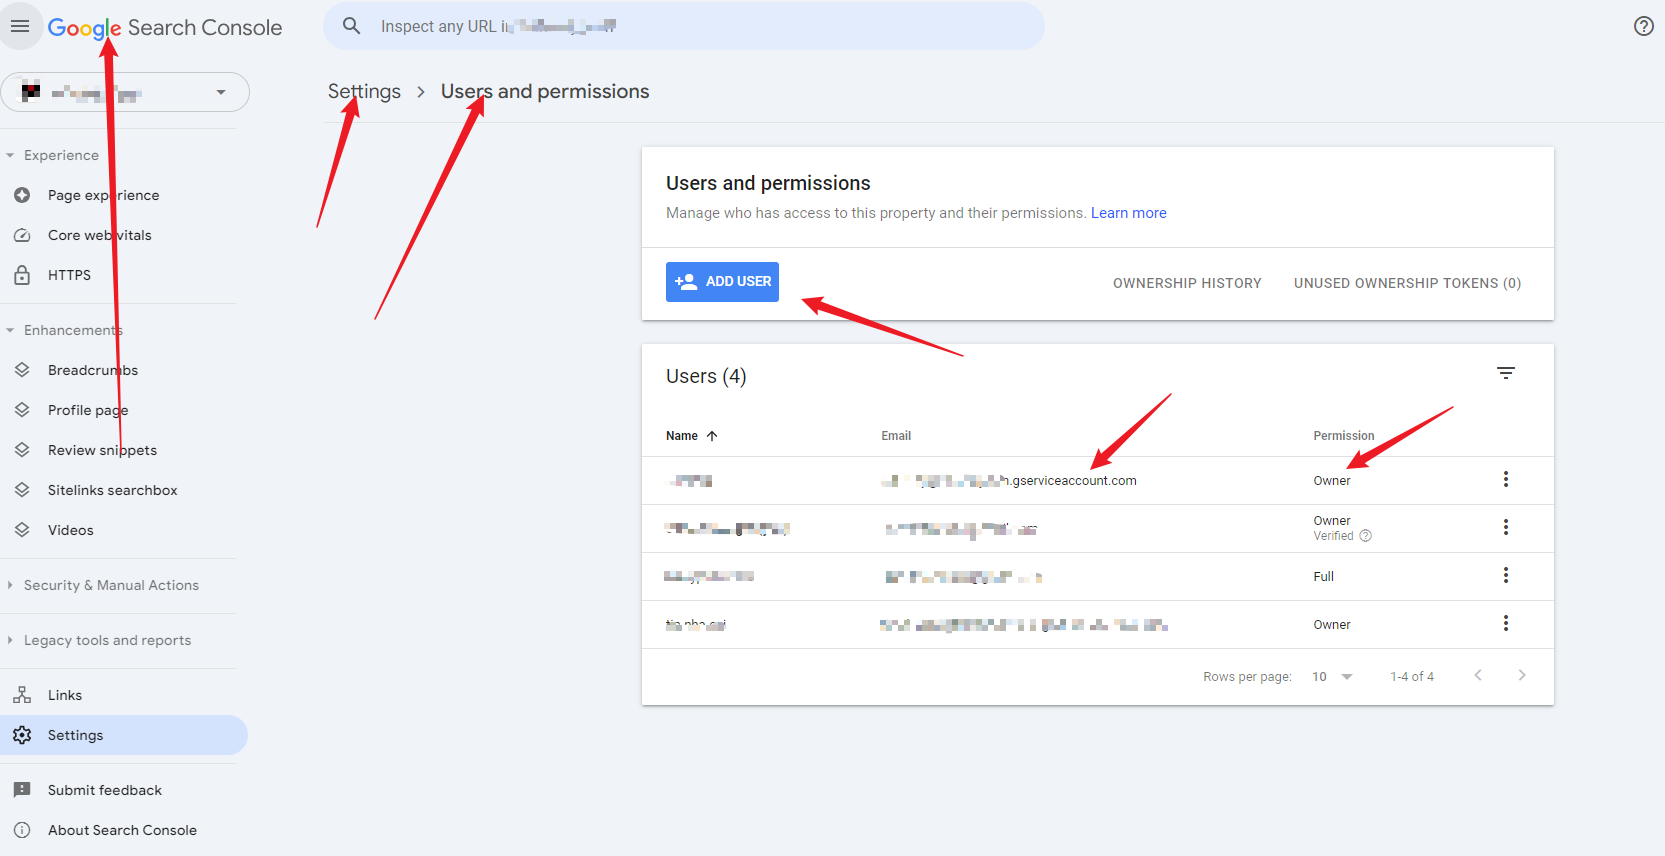This screenshot has height=856, width=1665.
Task: Click the search magnifier icon
Action: [351, 26]
